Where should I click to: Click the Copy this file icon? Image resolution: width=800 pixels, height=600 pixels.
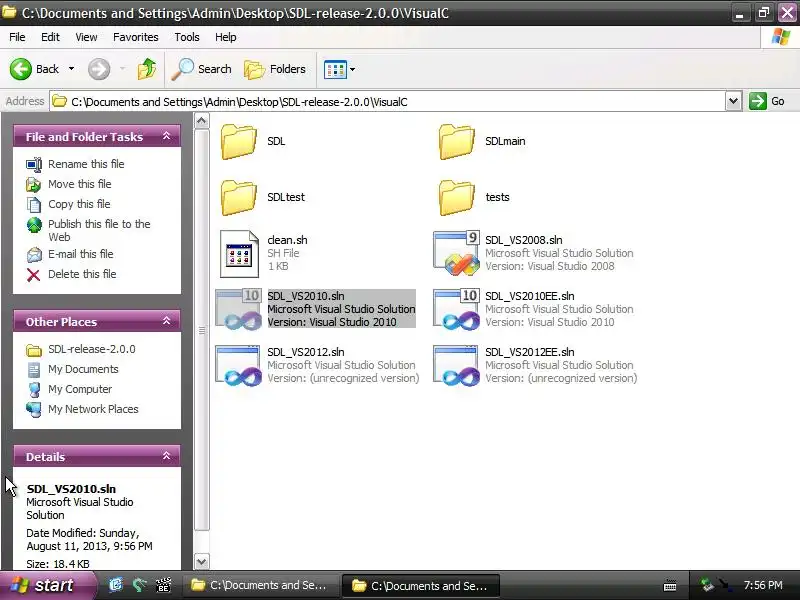coord(34,205)
